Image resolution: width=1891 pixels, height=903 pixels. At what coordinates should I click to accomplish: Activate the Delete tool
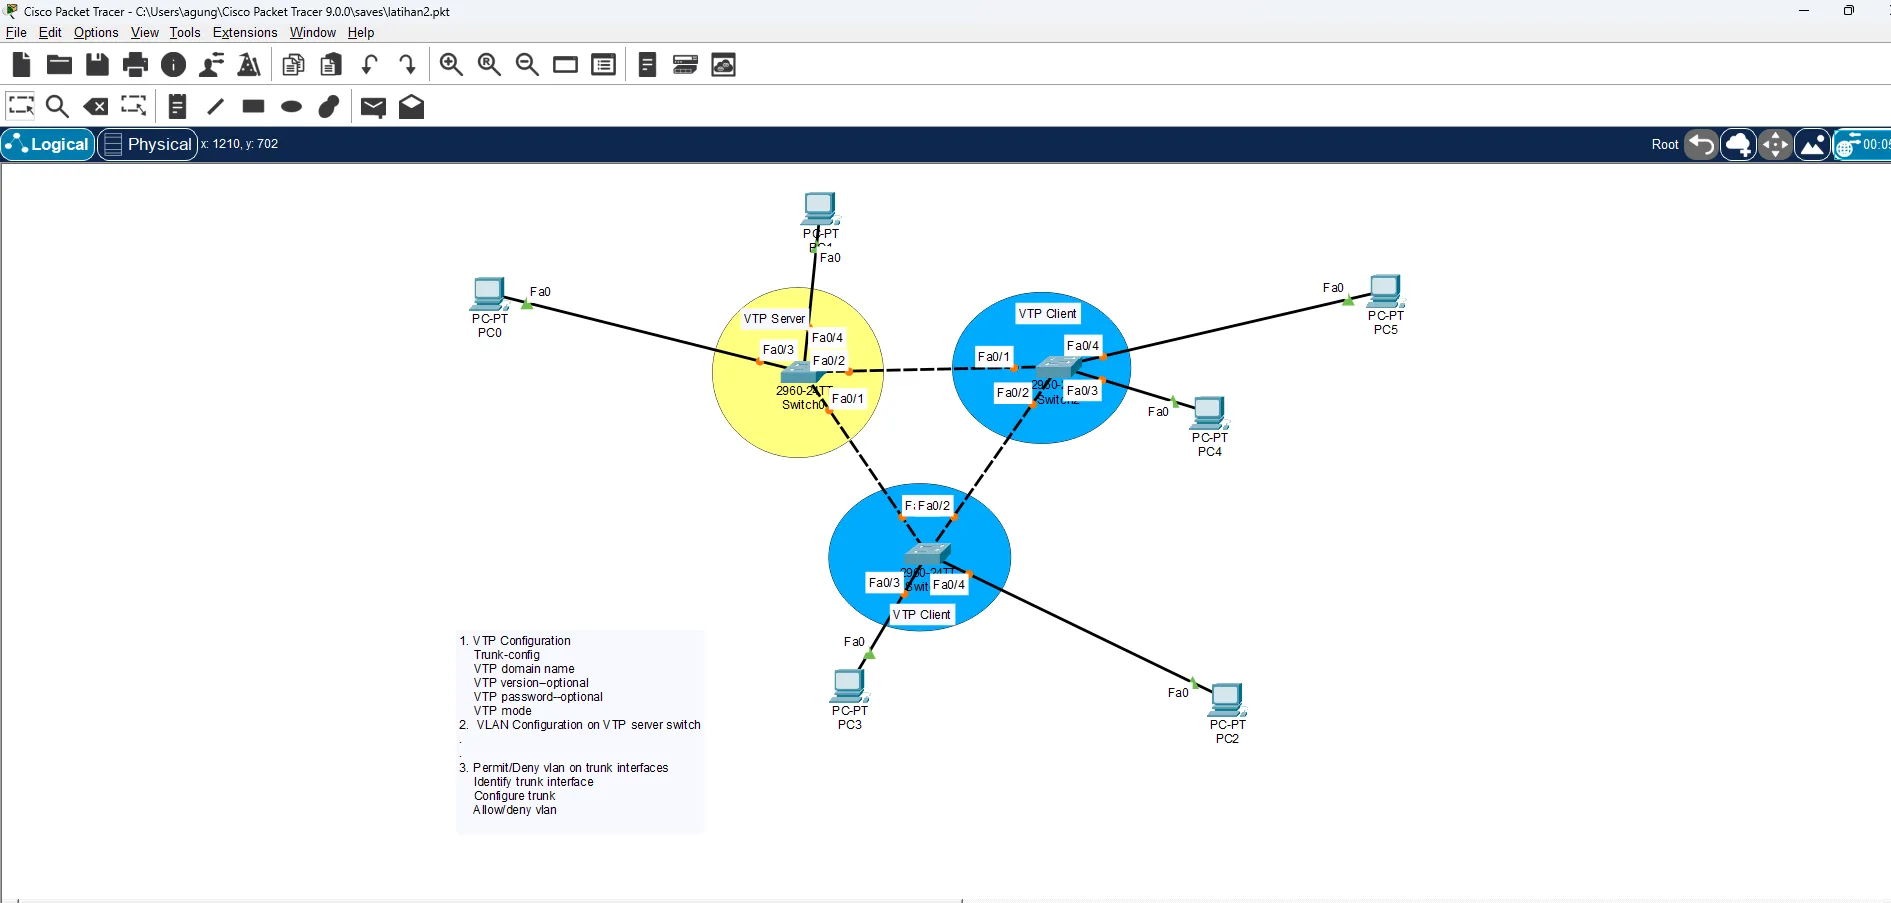(96, 106)
